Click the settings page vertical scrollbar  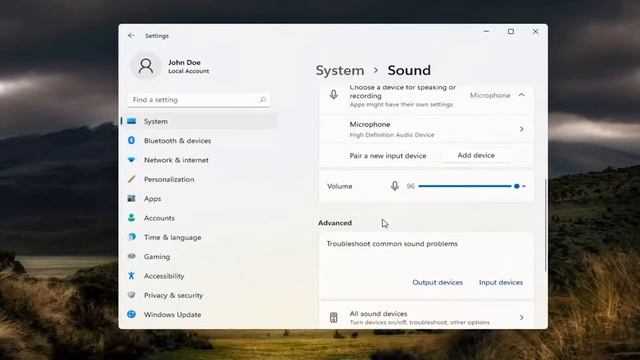546,225
